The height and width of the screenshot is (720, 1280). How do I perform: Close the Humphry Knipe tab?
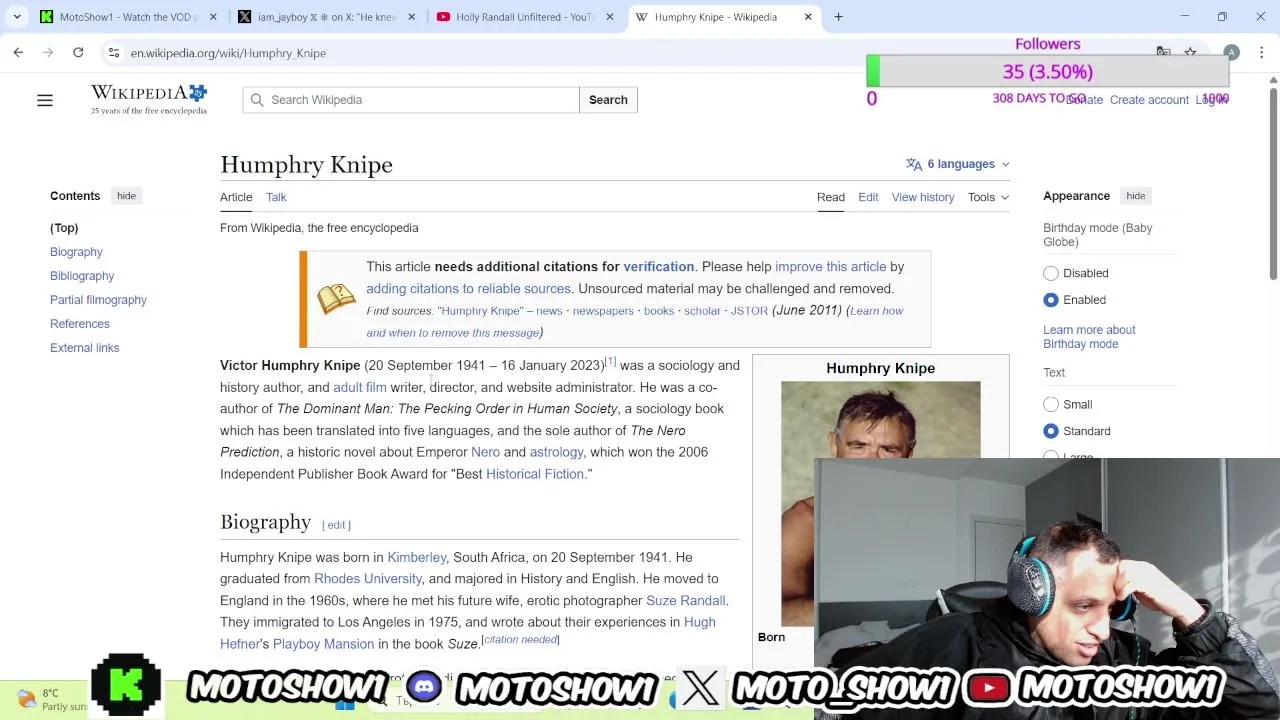(x=808, y=17)
